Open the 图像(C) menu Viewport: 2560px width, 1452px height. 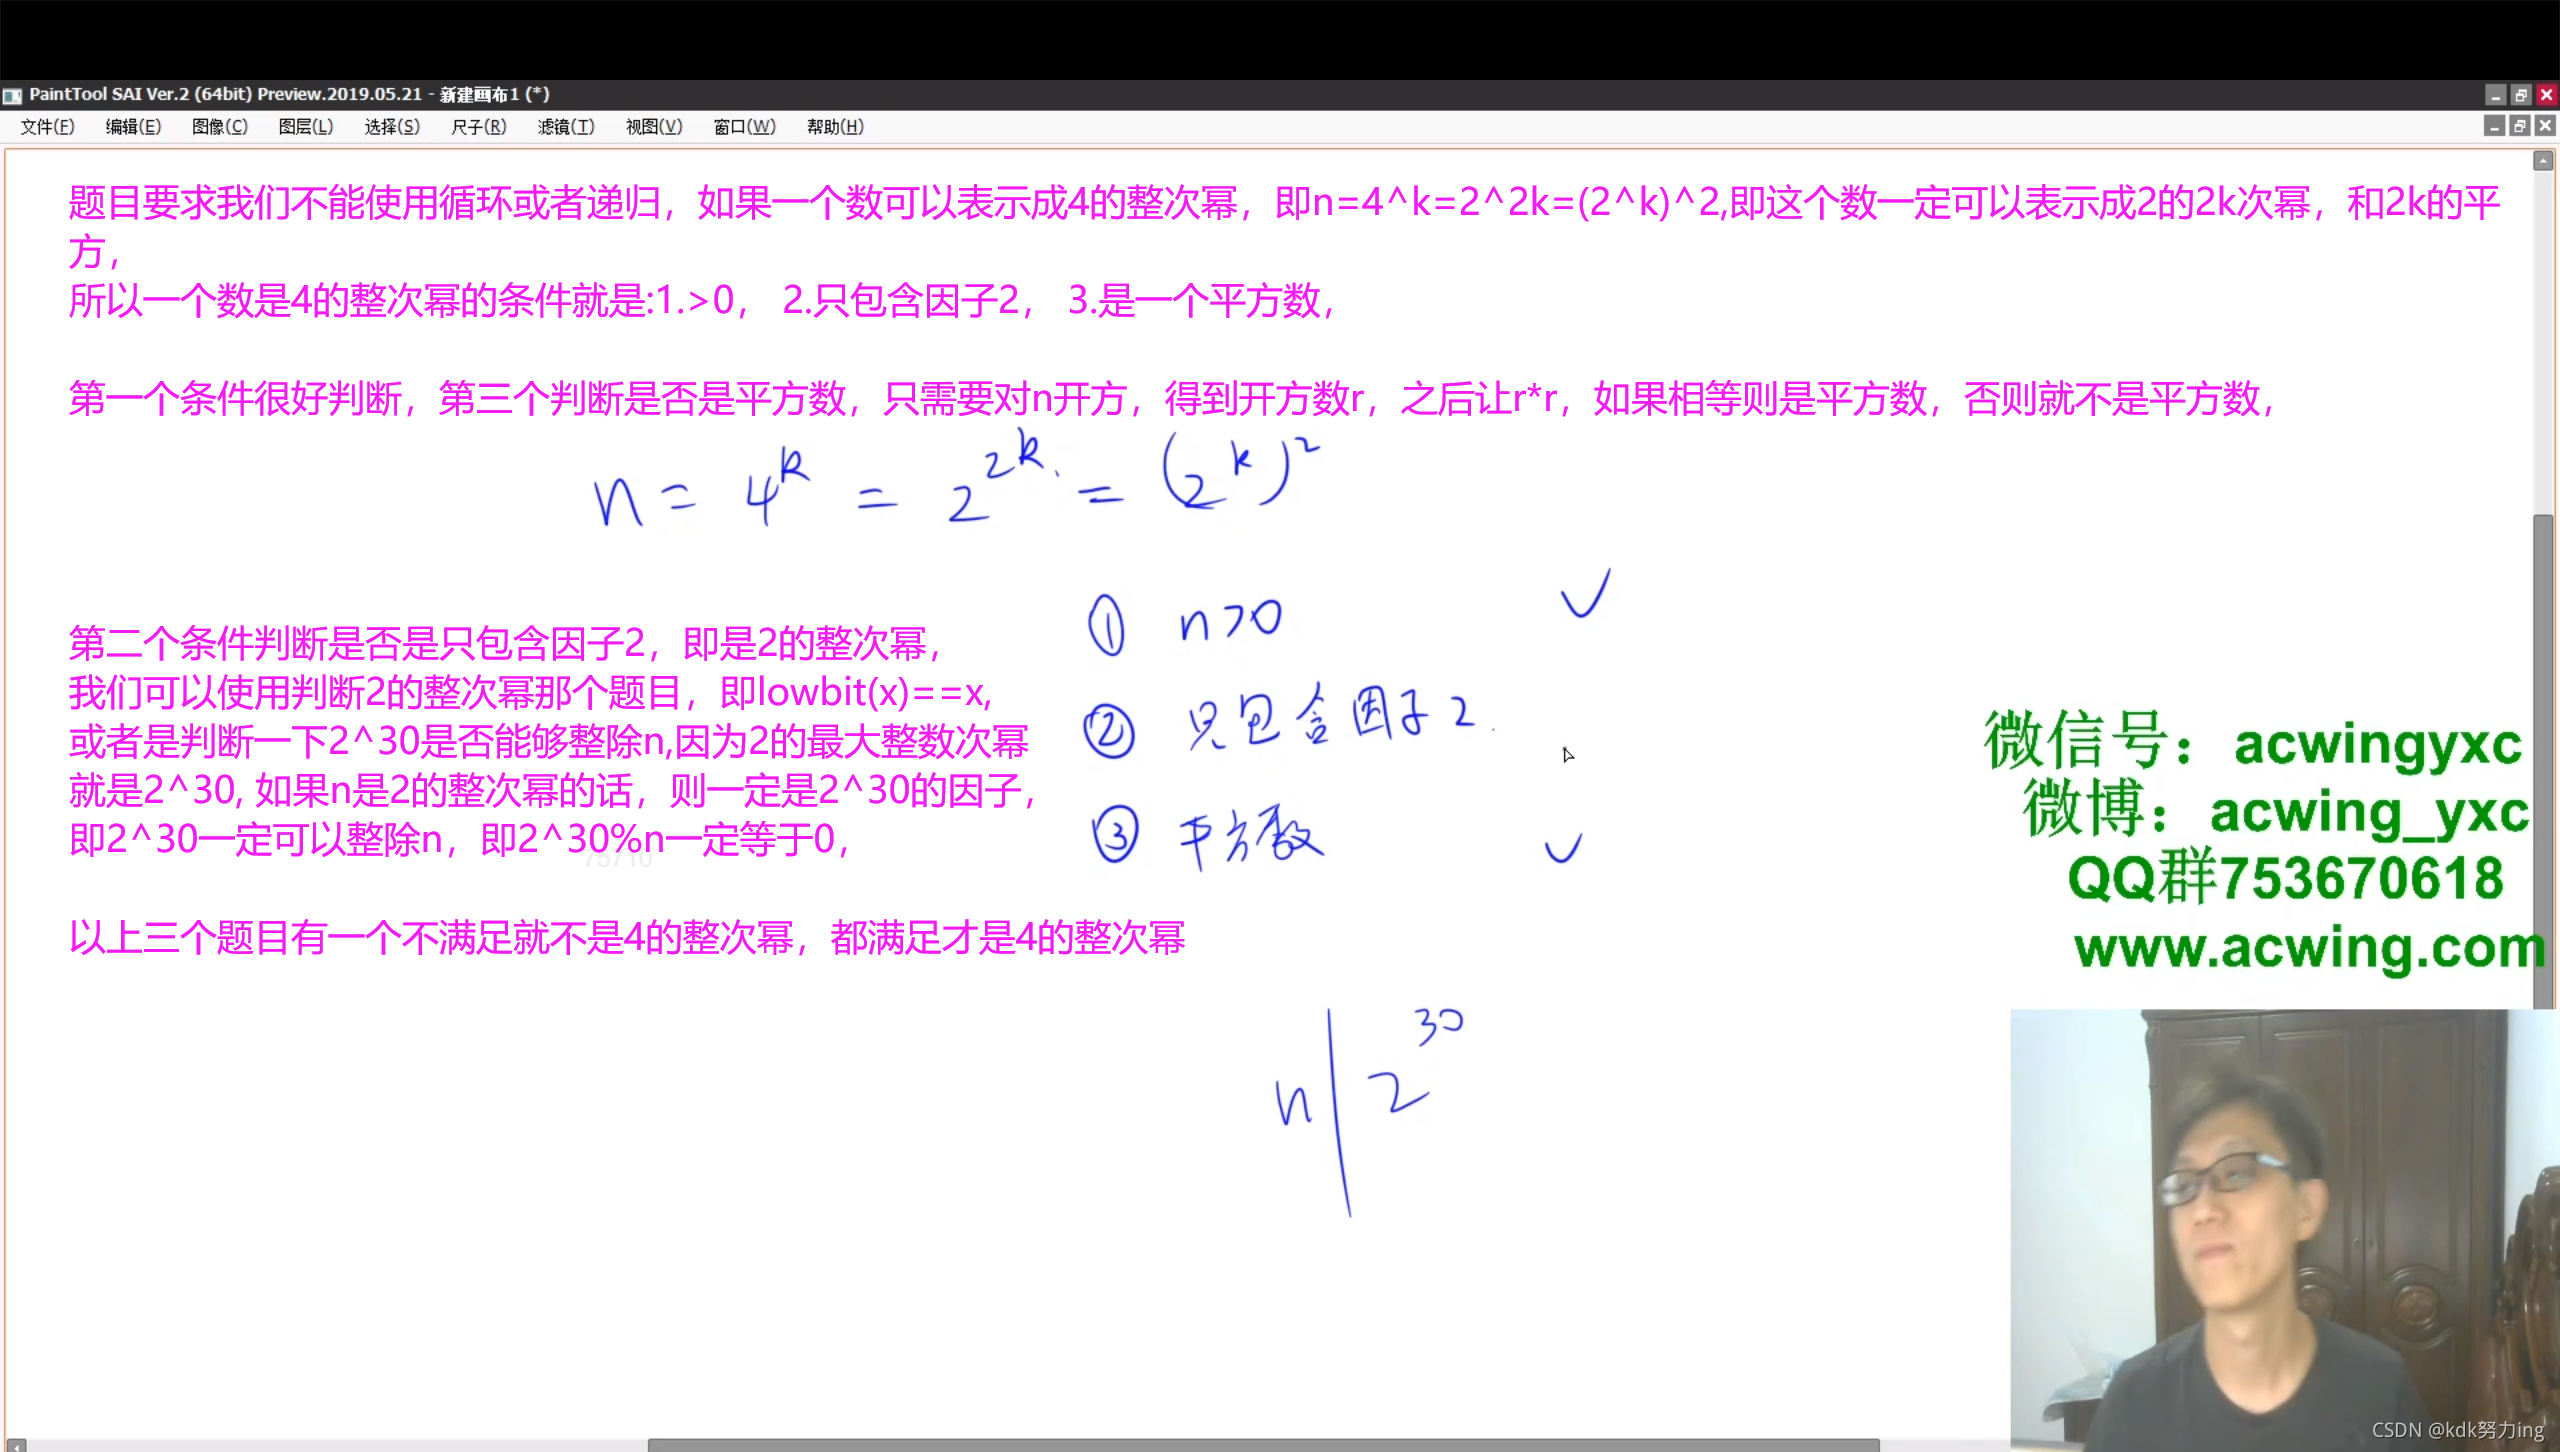pyautogui.click(x=219, y=127)
